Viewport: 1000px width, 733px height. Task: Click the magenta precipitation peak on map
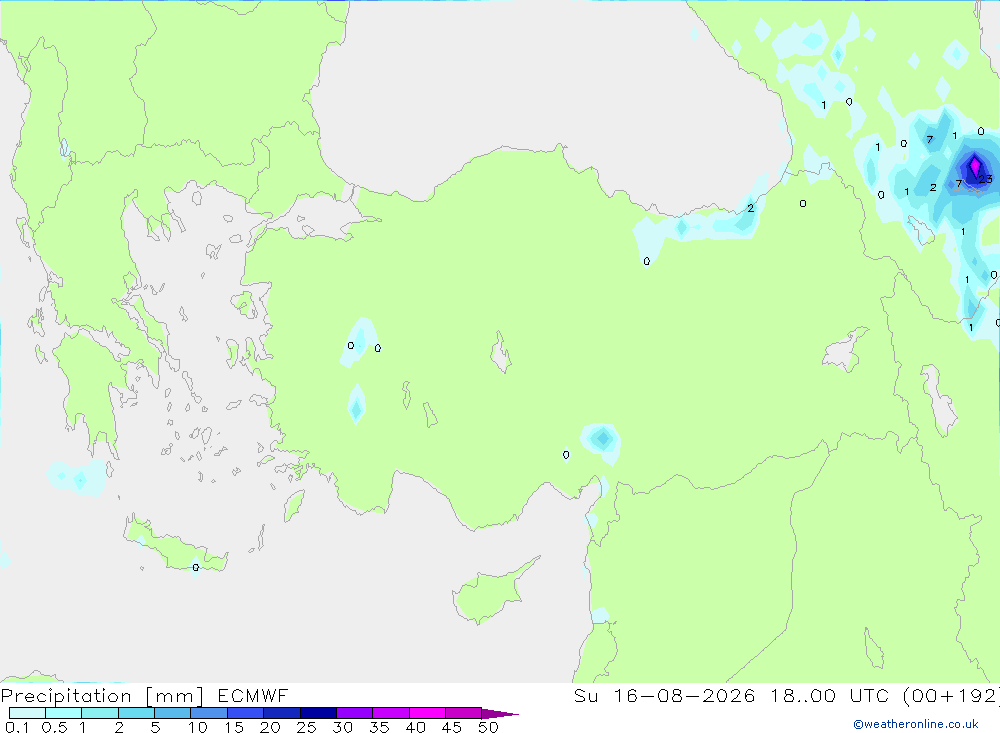(974, 167)
